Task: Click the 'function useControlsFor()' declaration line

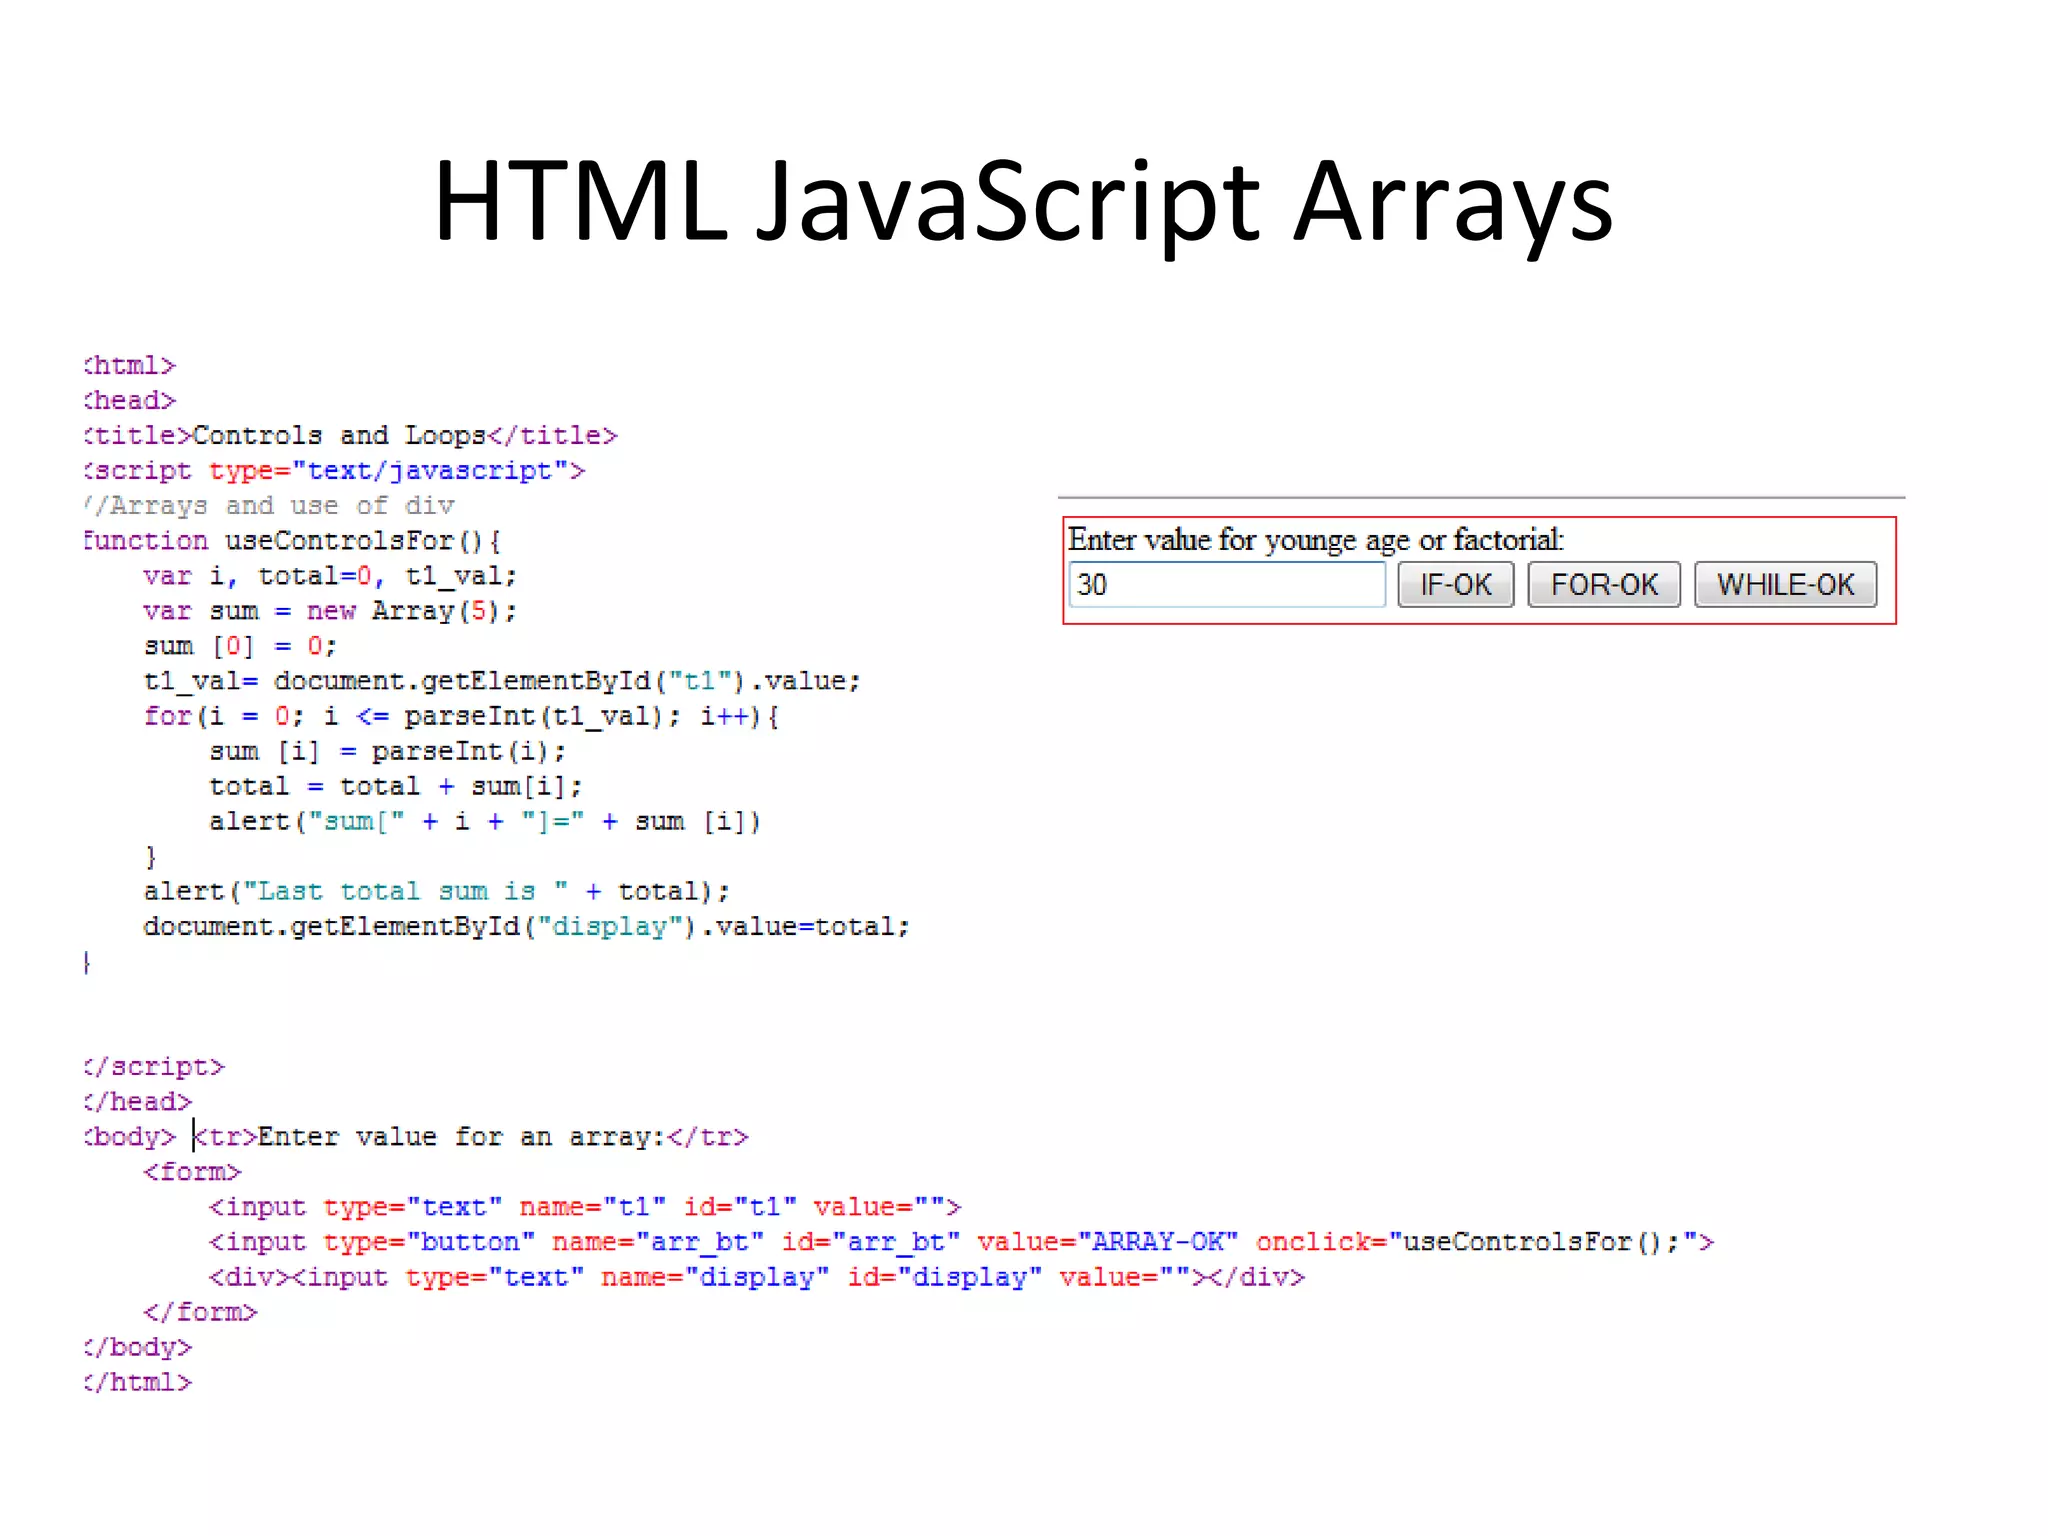Action: (x=292, y=541)
